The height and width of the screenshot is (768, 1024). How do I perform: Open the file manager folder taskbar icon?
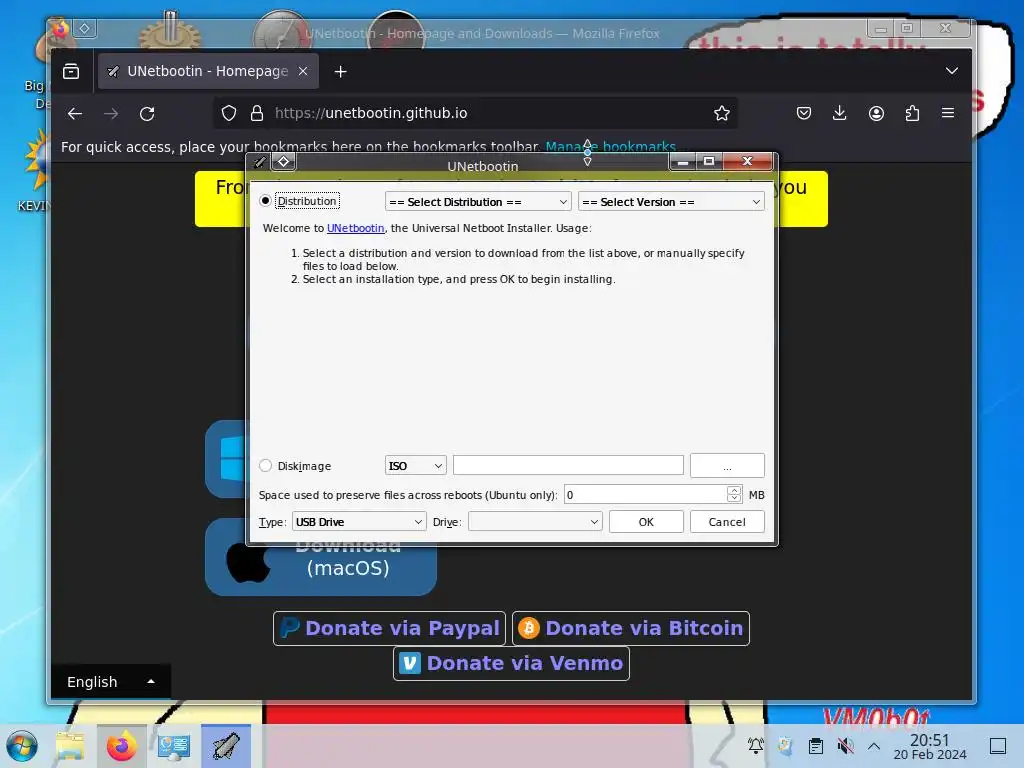tap(70, 746)
